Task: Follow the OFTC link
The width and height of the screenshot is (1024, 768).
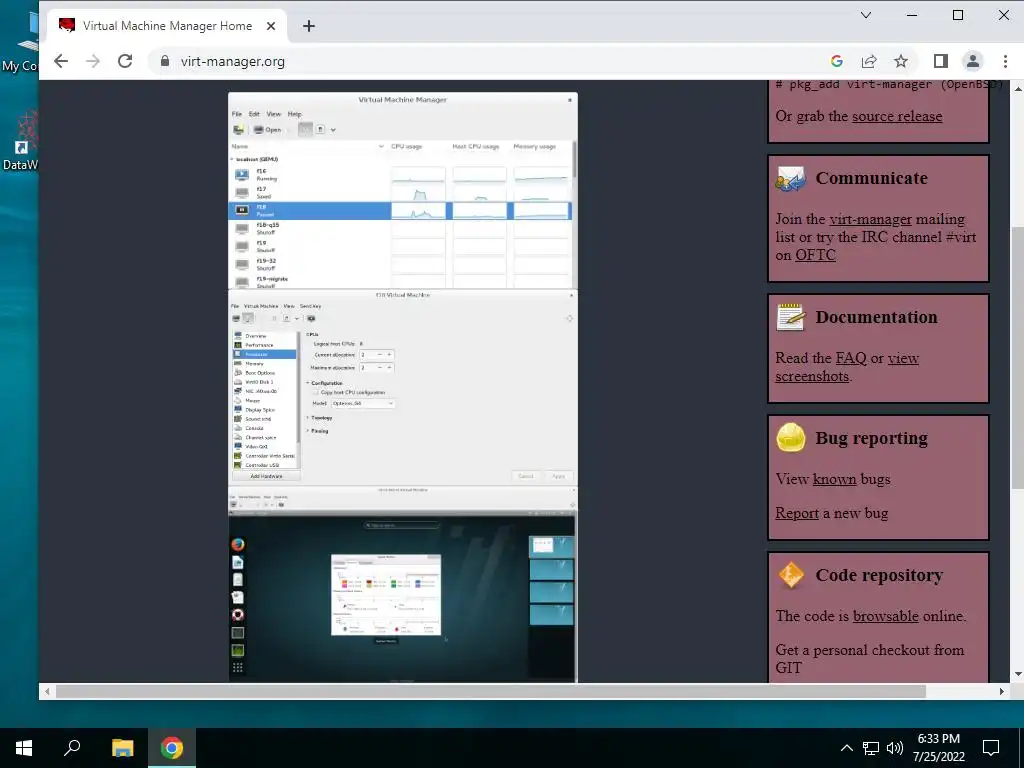Action: (815, 255)
